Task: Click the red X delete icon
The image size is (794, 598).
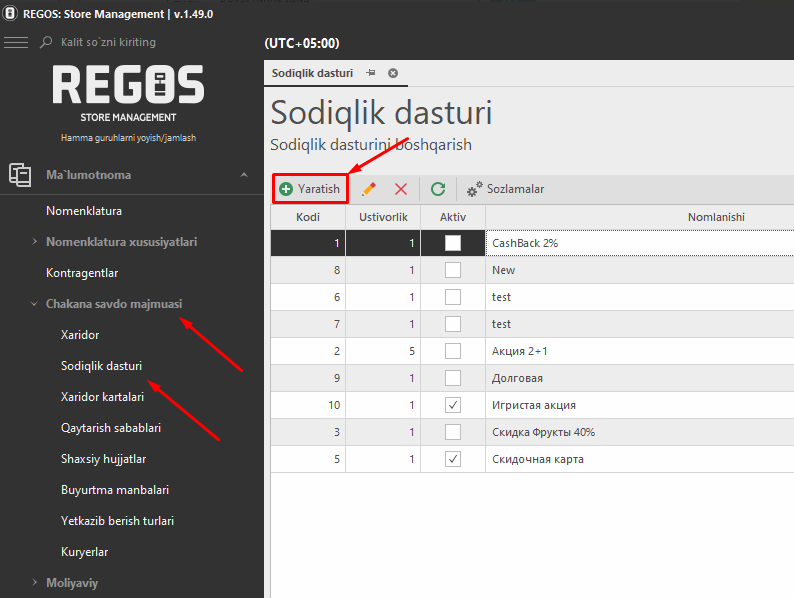Action: (401, 189)
